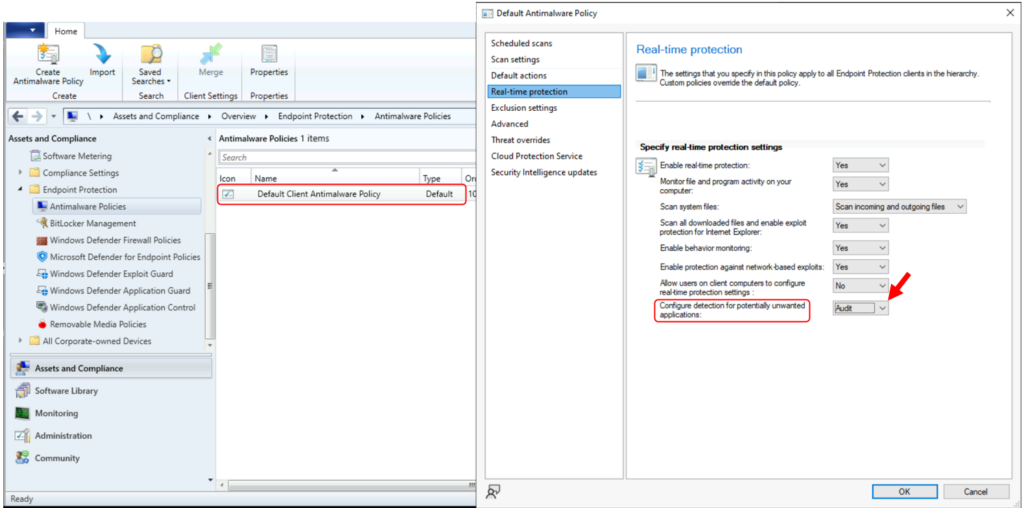Image resolution: width=1024 pixels, height=508 pixels.
Task: Click the forward navigation arrow
Action: point(38,116)
